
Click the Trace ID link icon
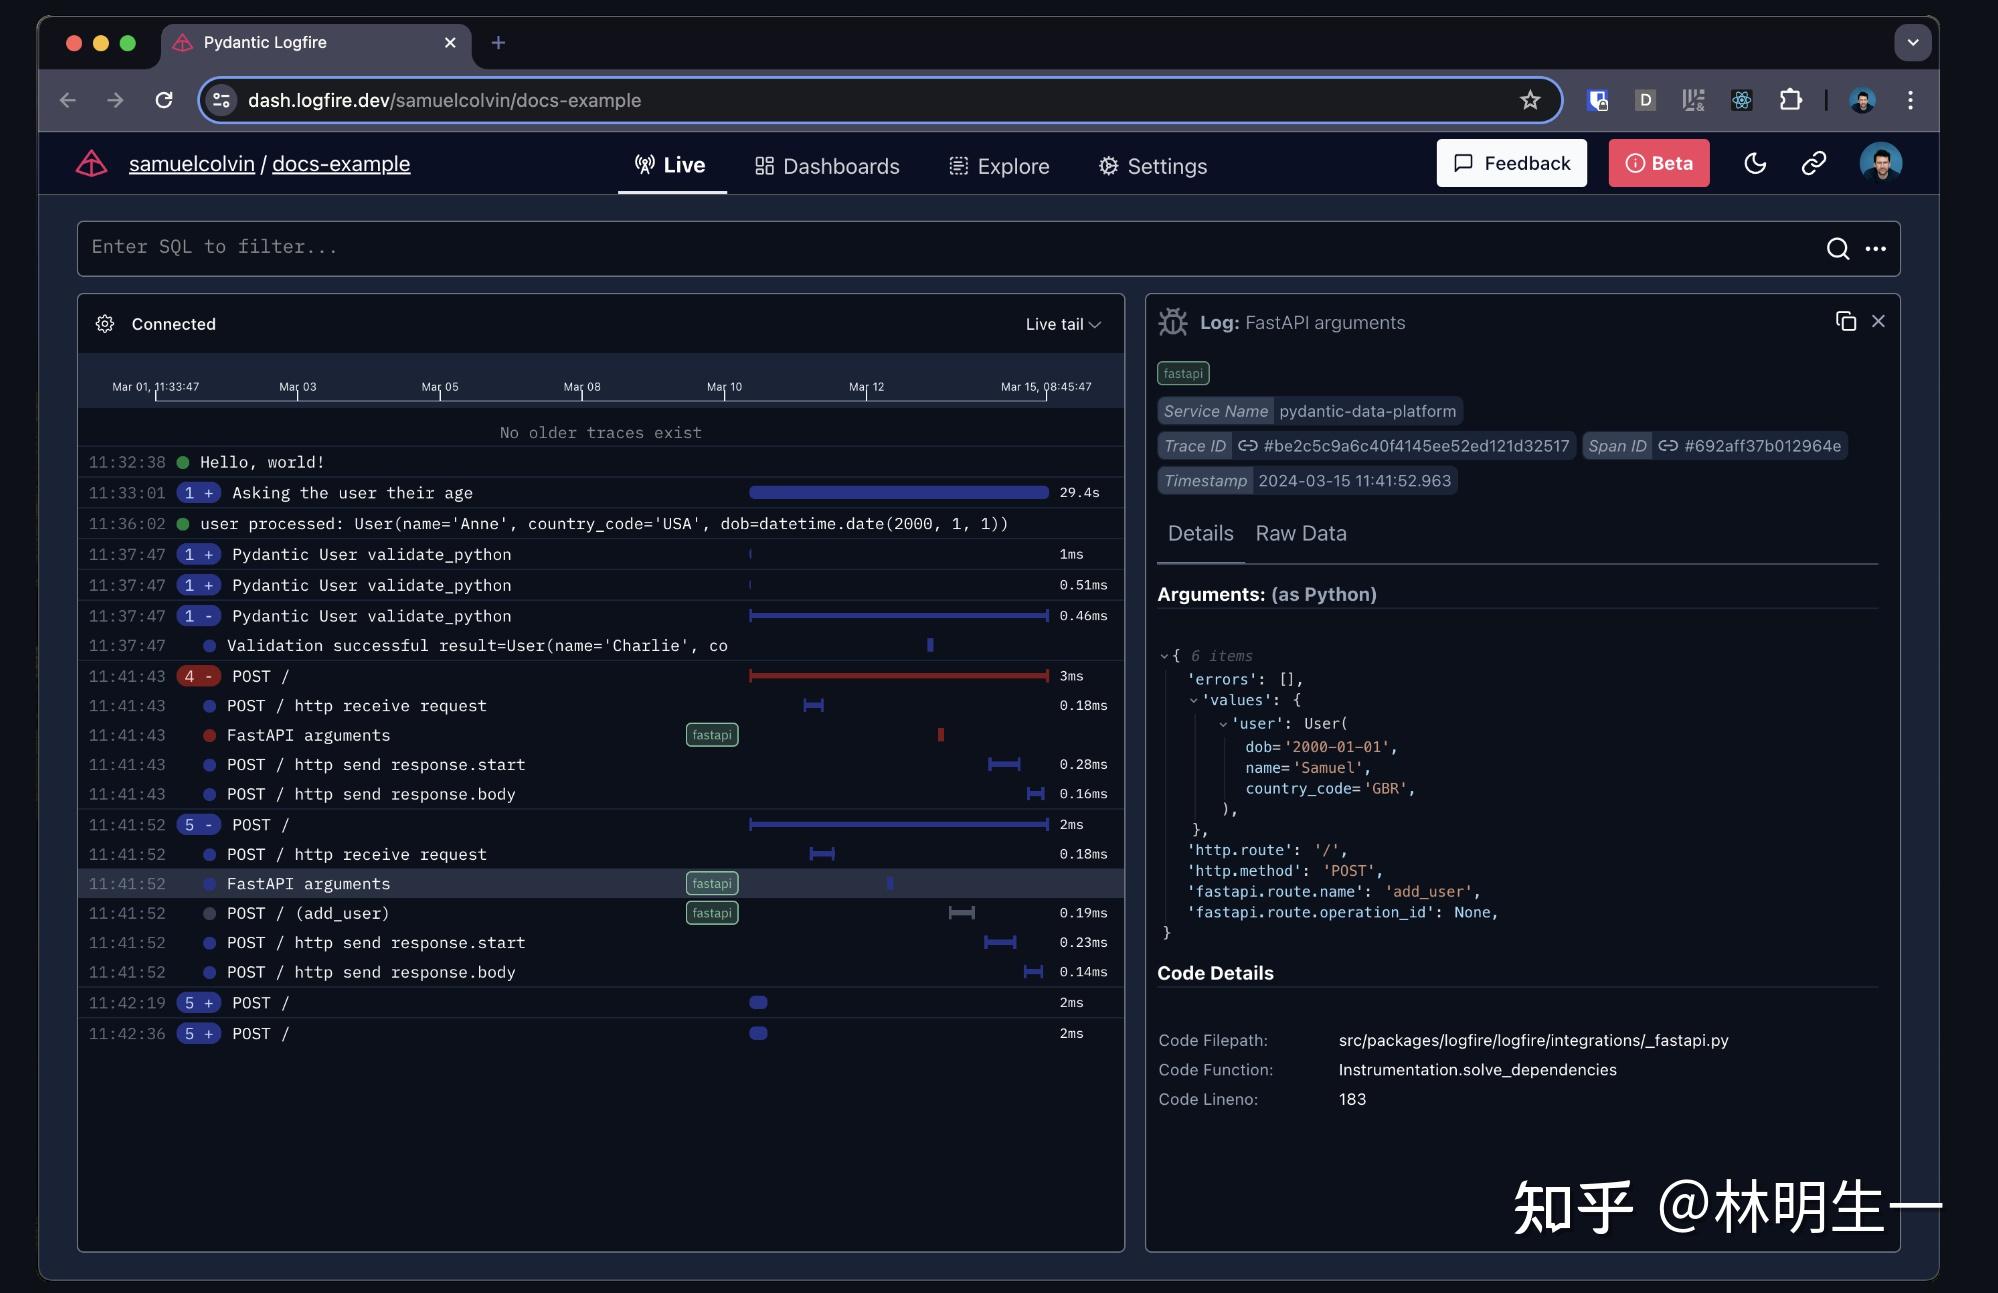(1246, 446)
